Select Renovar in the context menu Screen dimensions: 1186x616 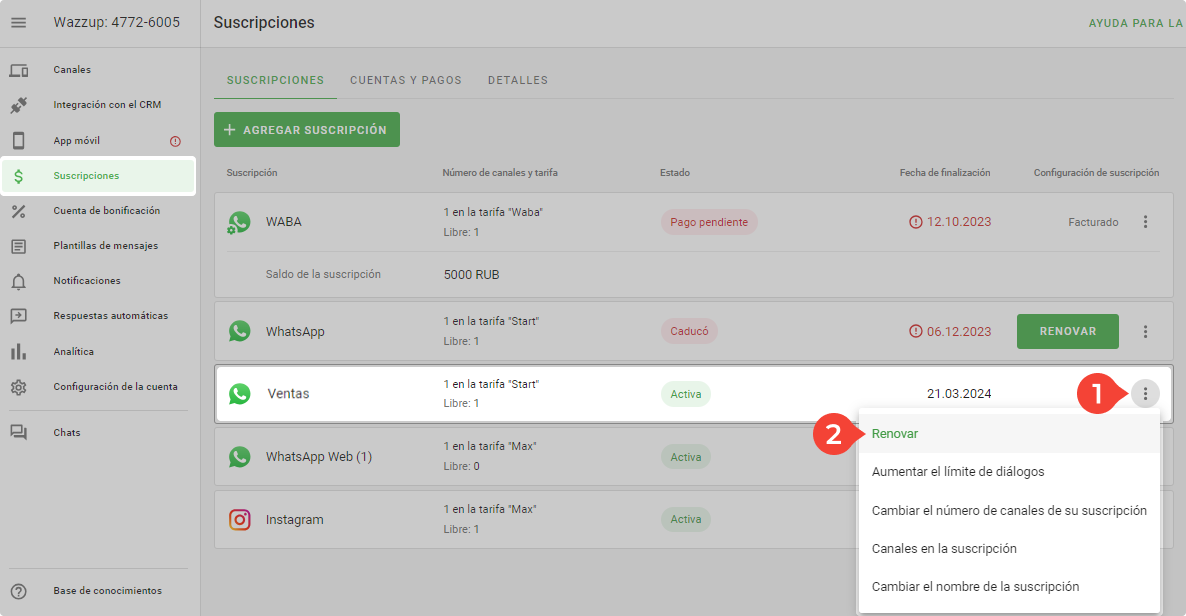coord(895,434)
